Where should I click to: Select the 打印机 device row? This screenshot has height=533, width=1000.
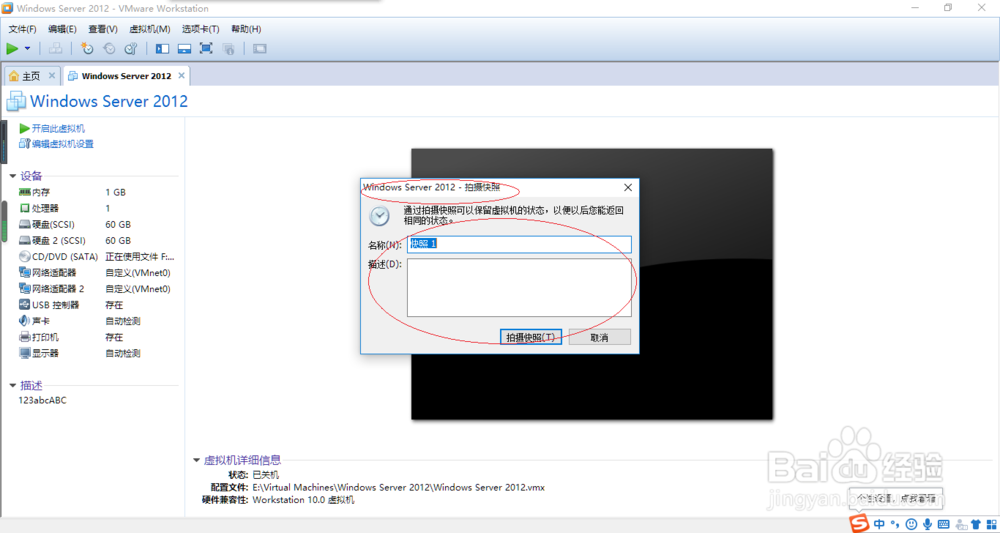[x=96, y=337]
